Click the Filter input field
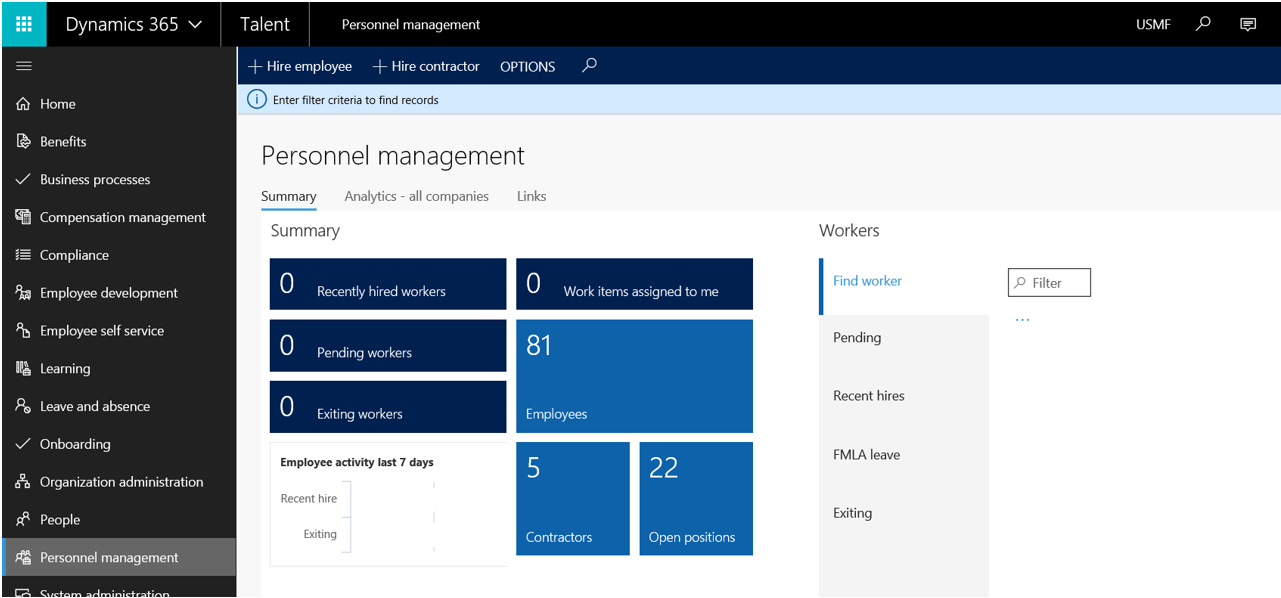1281x598 pixels. [1049, 283]
